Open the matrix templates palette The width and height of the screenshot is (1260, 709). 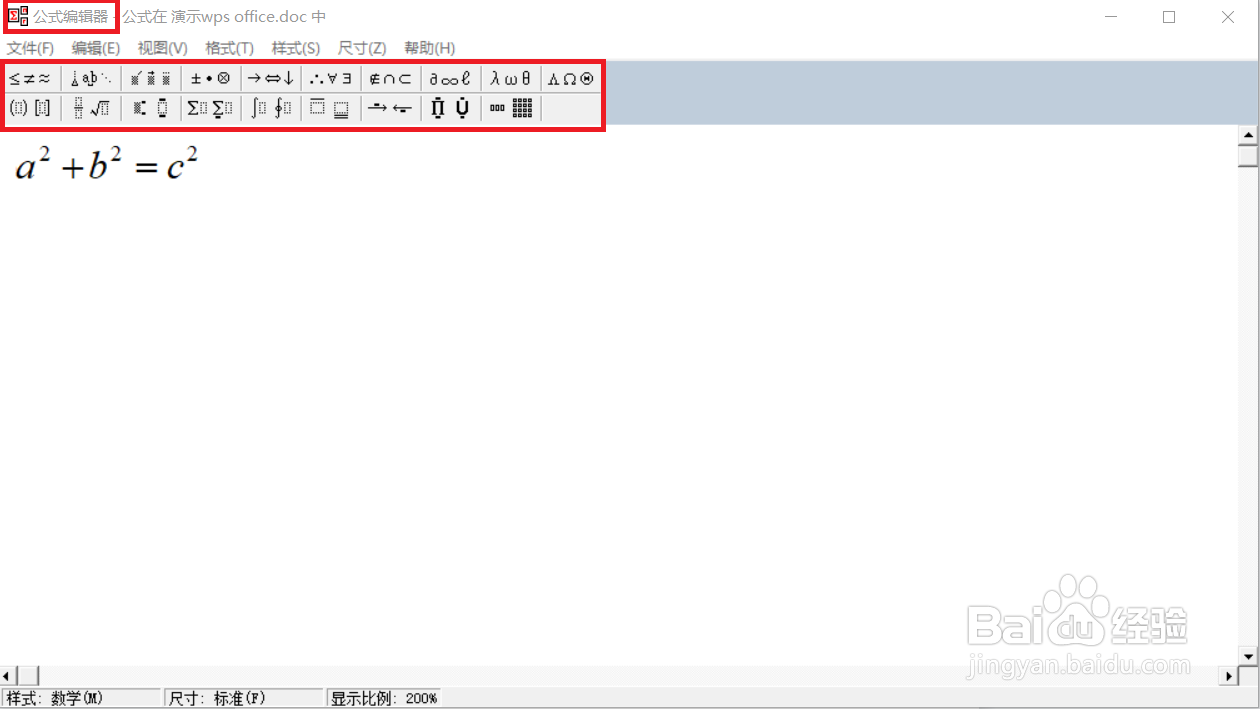pos(511,108)
